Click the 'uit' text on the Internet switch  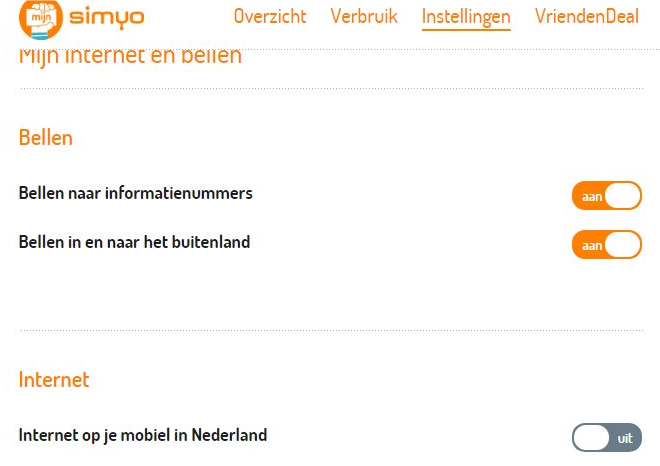[625, 438]
